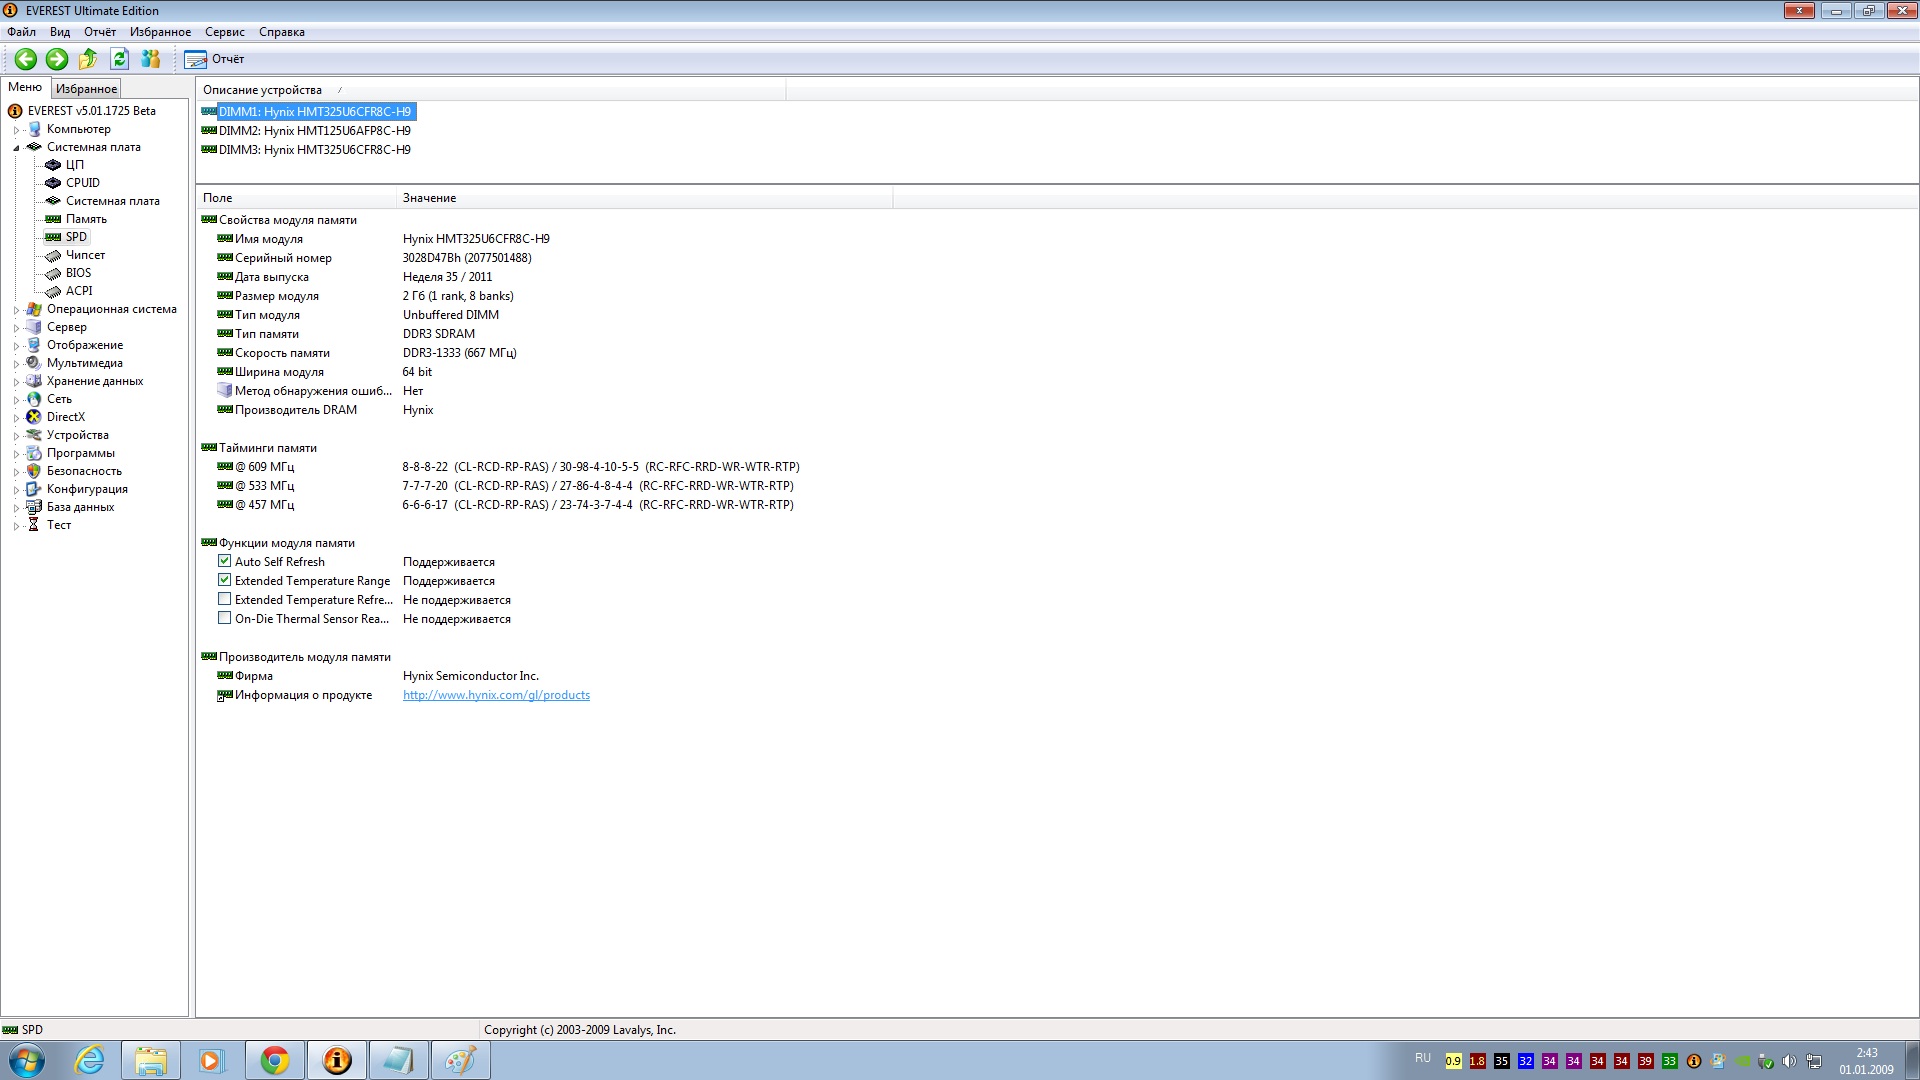Open the Windows Start button

point(27,1060)
